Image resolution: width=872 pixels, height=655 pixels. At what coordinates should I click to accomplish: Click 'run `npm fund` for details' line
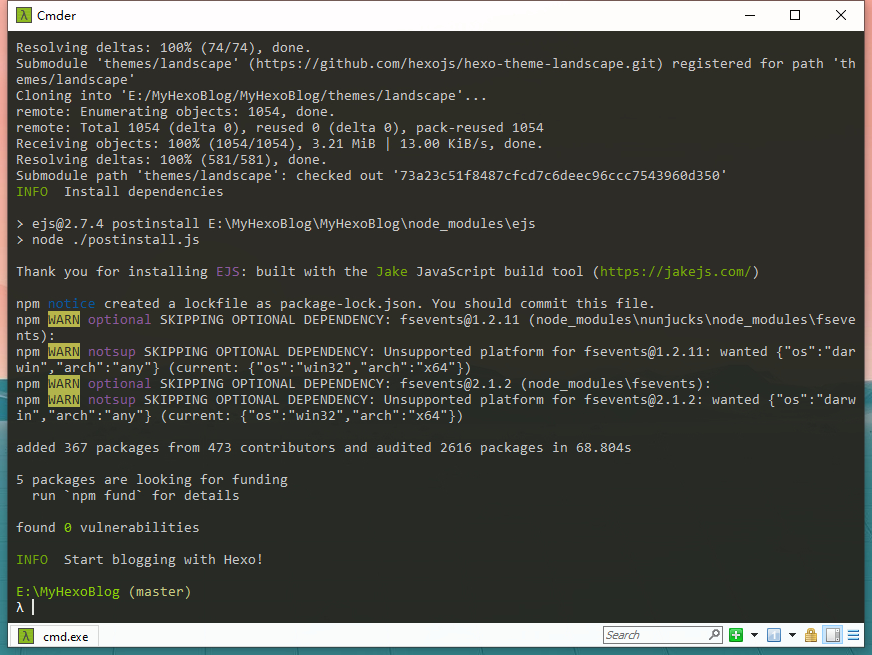[x=136, y=495]
